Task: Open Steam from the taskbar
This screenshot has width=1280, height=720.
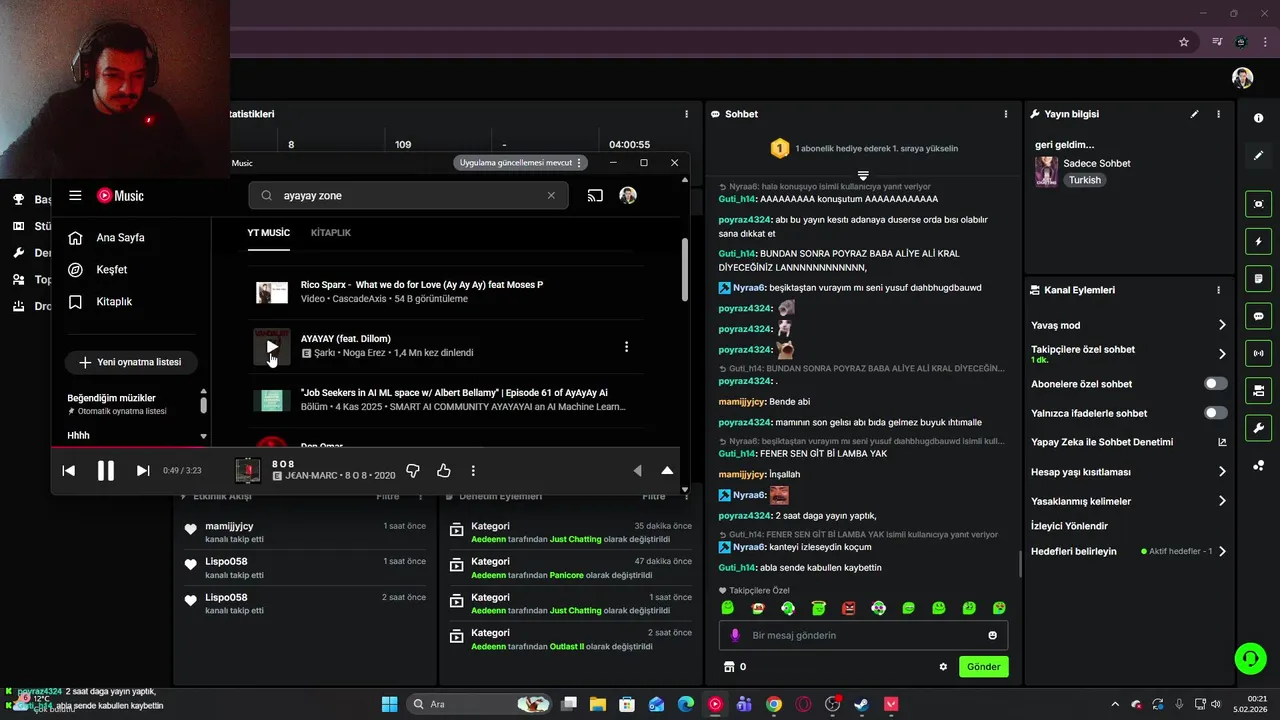Action: pos(861,704)
